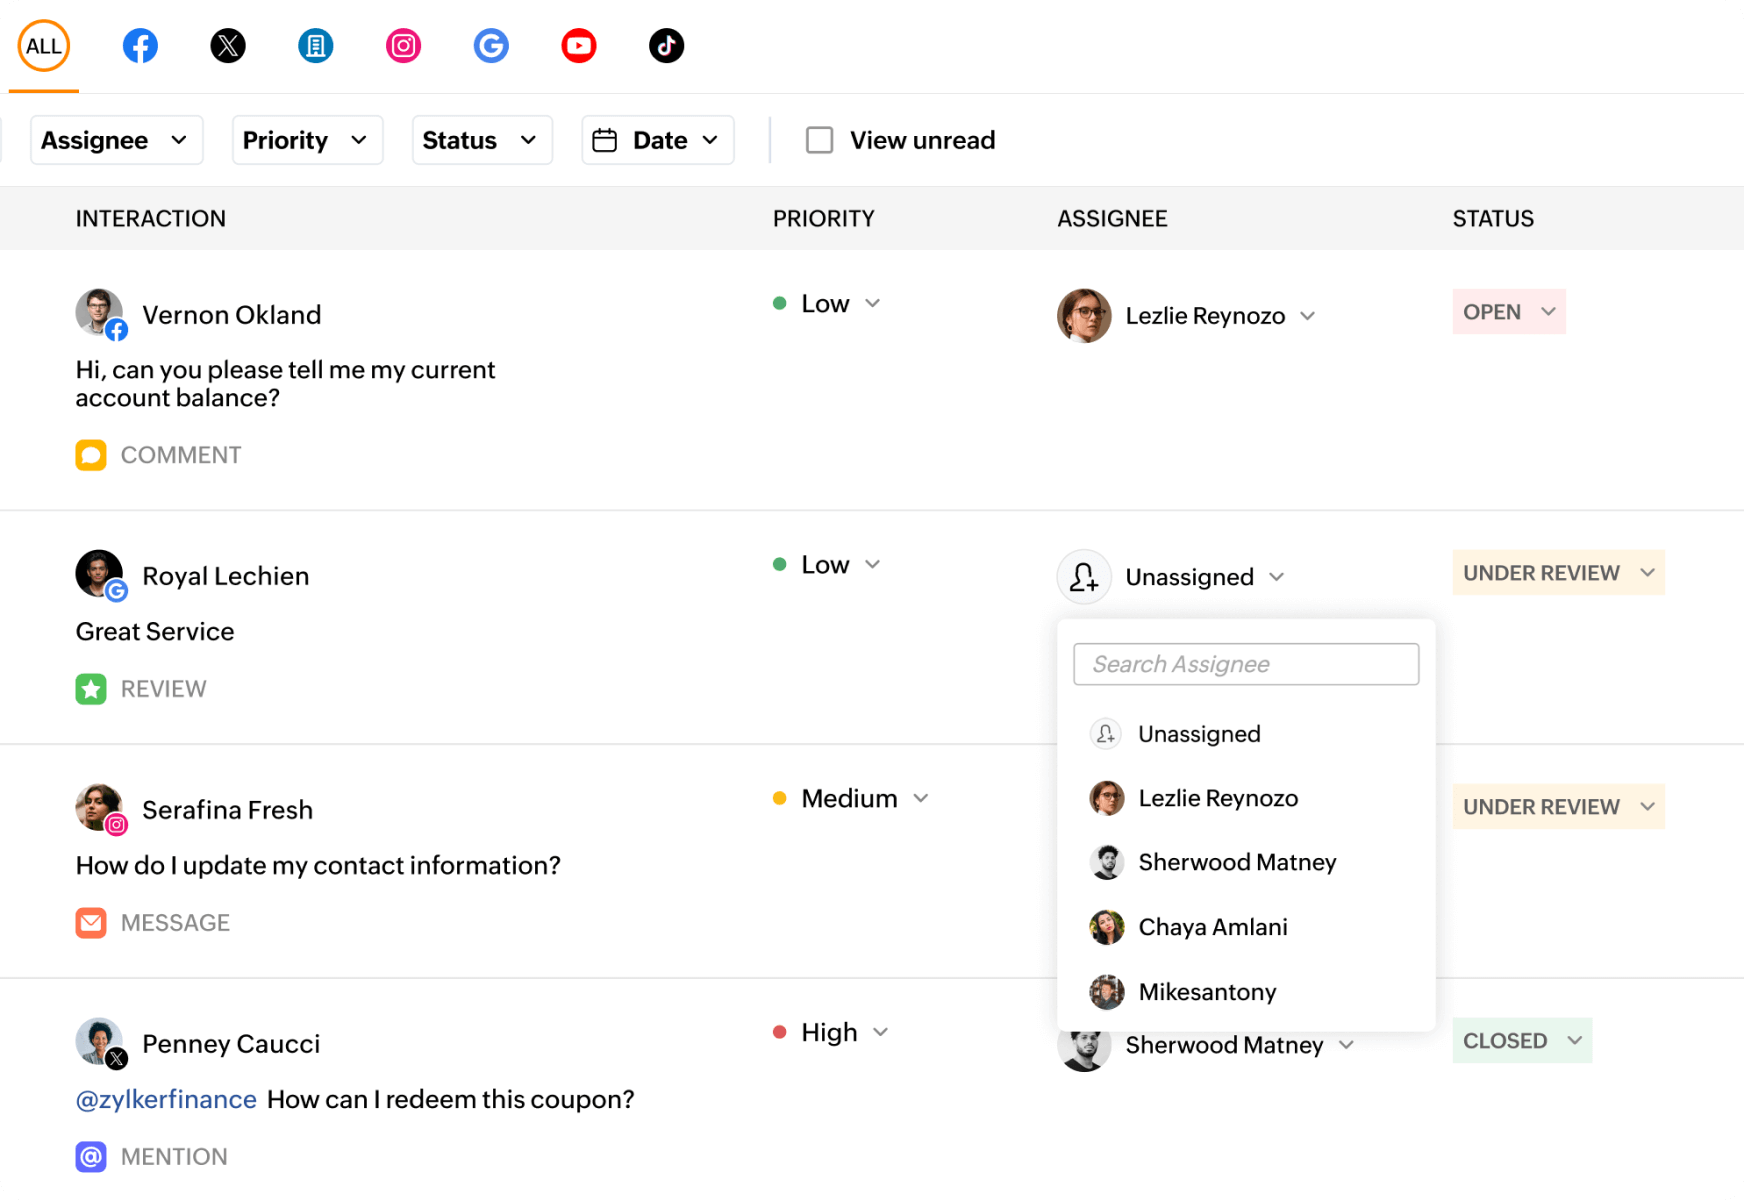Change the OPEN status of Vernon's interaction
The image size is (1744, 1200).
[1508, 312]
